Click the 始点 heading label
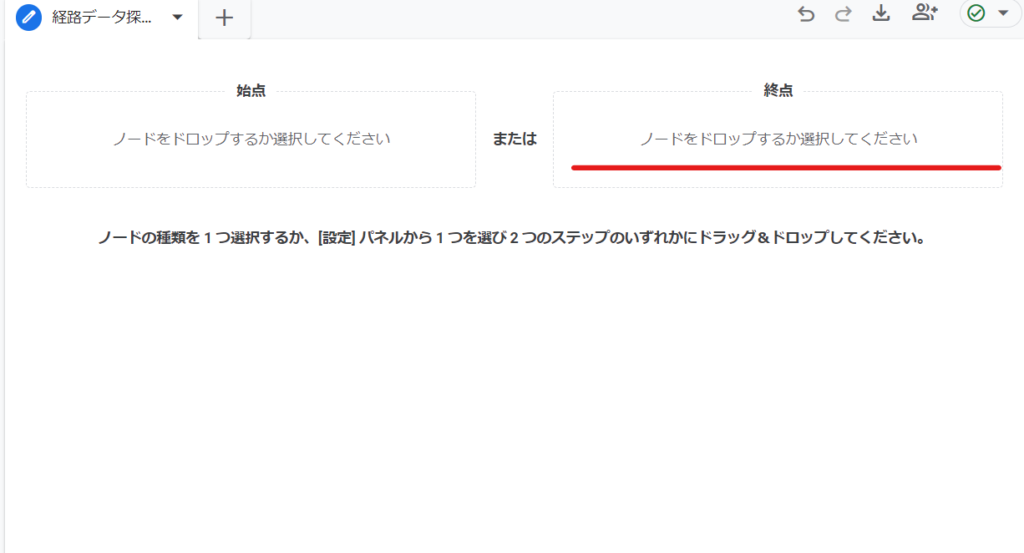Viewport: 1024px width, 553px height. click(251, 91)
